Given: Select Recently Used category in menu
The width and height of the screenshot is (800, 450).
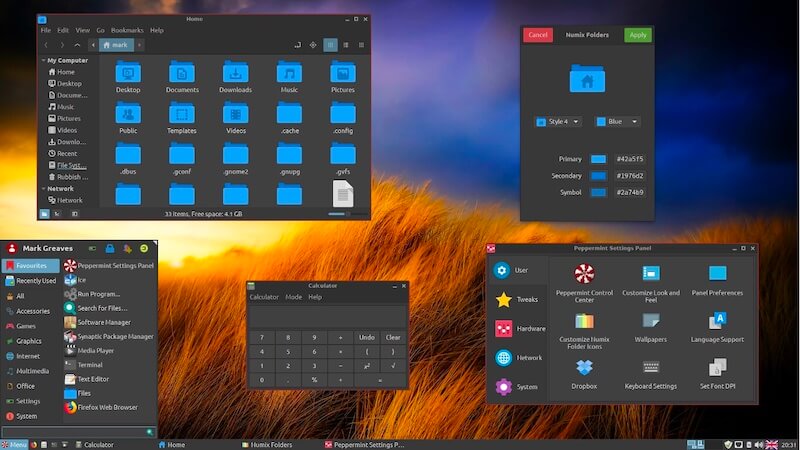Looking at the screenshot, I should click(x=31, y=281).
